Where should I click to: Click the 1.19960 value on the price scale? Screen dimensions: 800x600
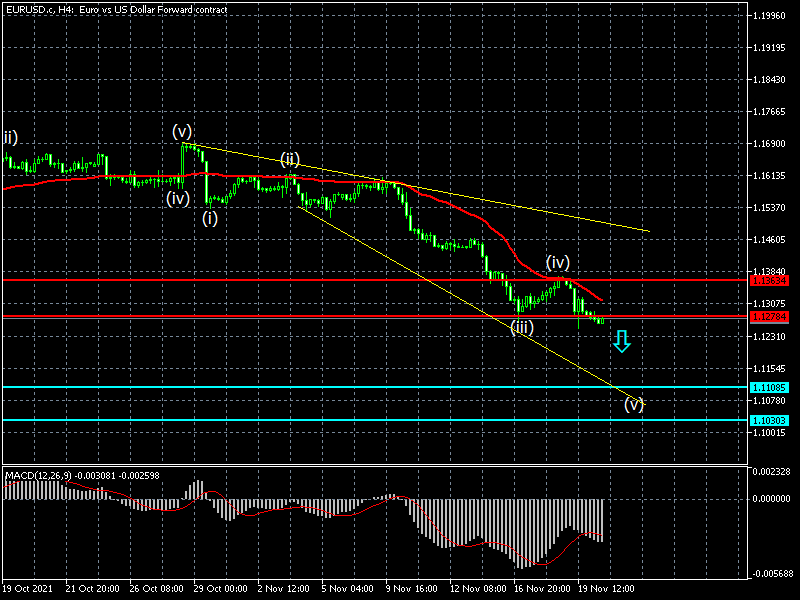tap(769, 16)
